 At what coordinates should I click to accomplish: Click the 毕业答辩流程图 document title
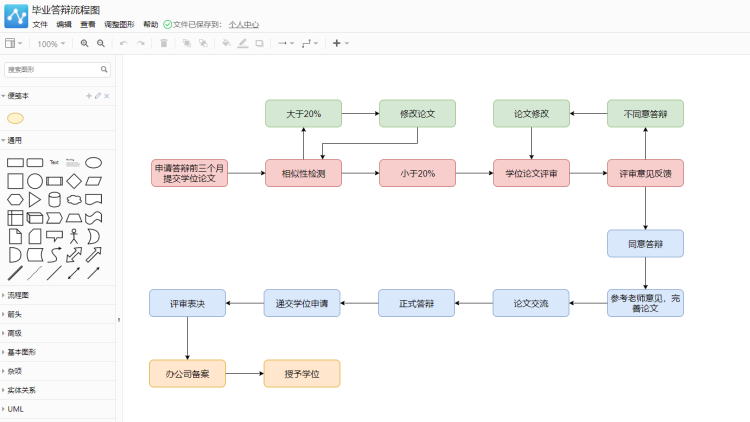(x=66, y=10)
